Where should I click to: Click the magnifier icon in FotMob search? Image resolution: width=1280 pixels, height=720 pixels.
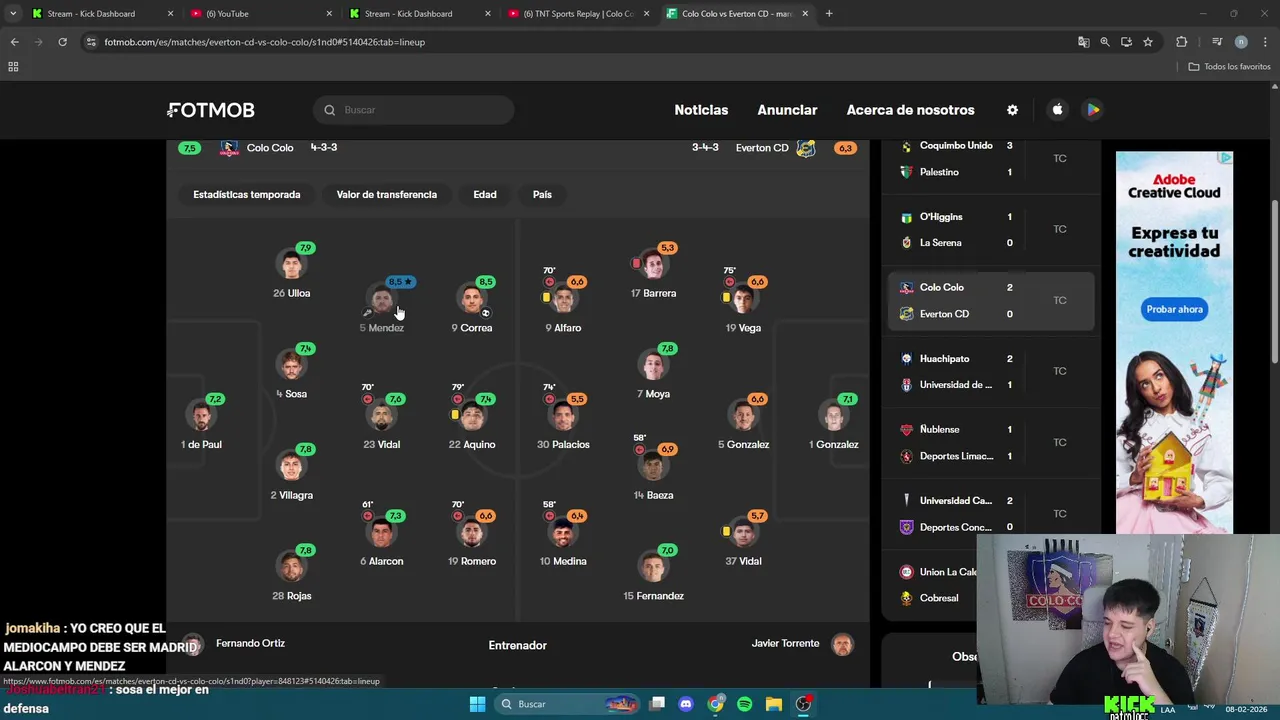[x=329, y=110]
